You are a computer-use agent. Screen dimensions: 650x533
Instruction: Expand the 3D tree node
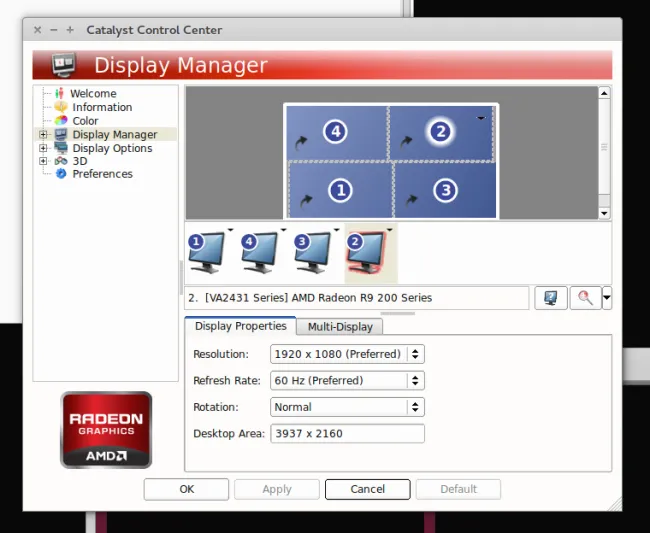43,161
